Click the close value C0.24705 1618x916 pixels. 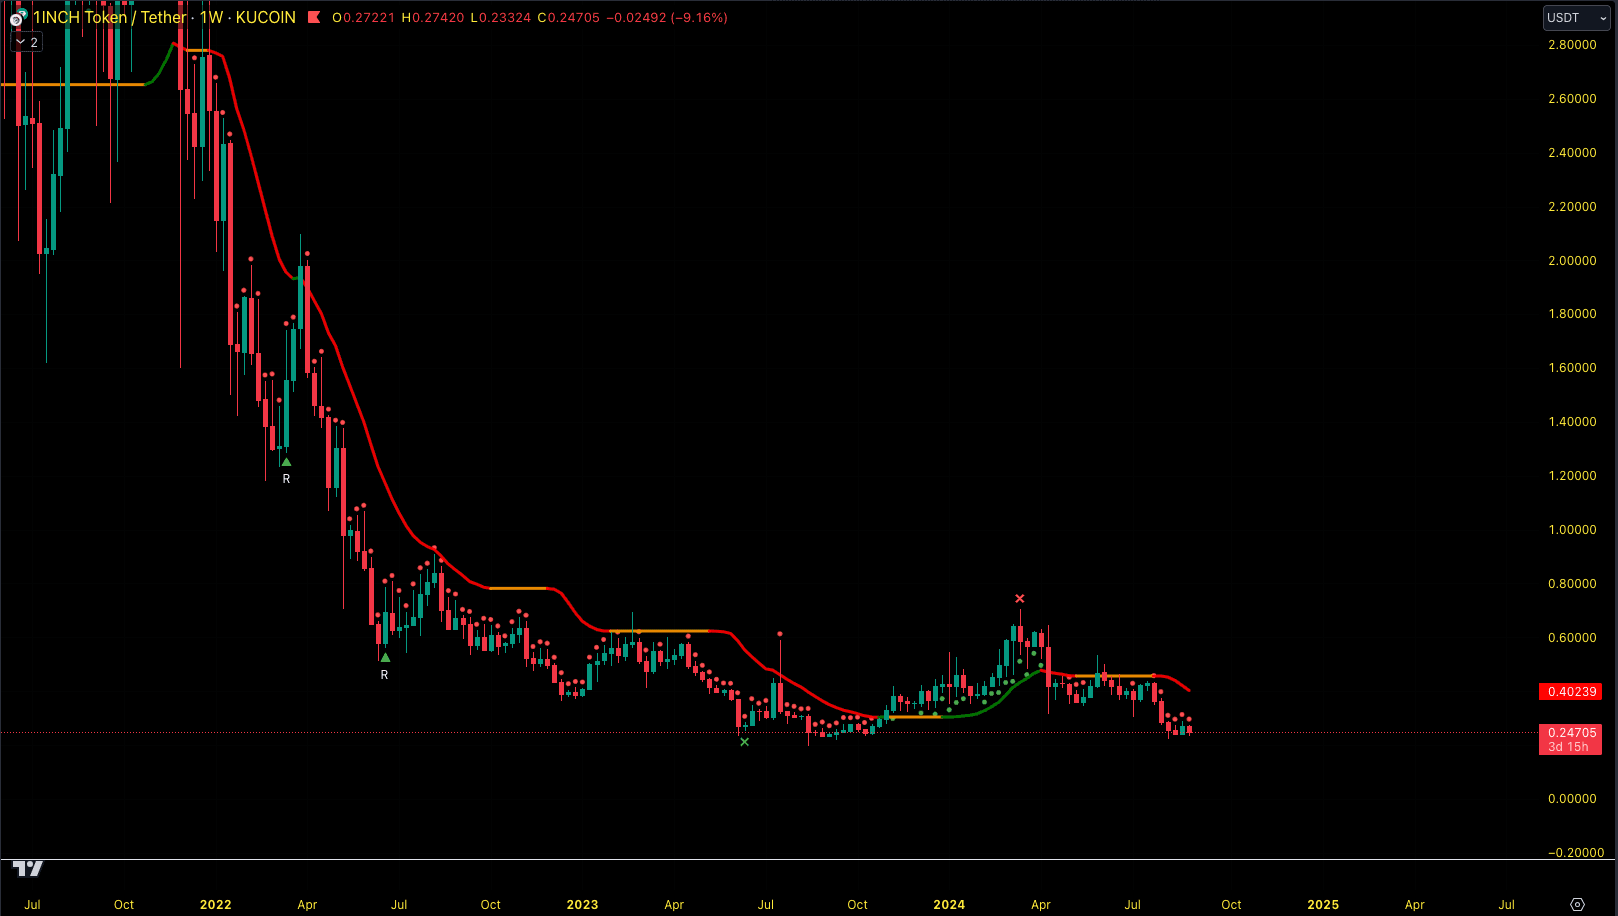[x=568, y=18]
